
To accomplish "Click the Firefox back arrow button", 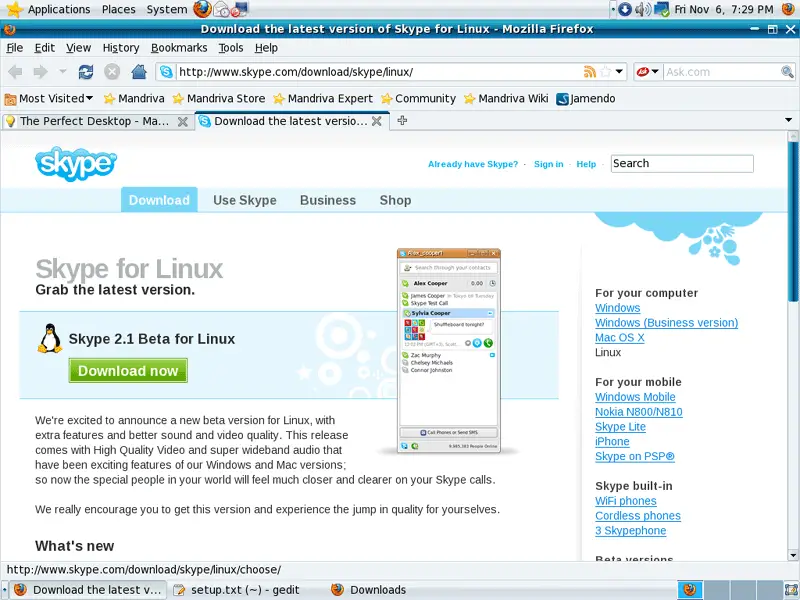I will pos(16,72).
